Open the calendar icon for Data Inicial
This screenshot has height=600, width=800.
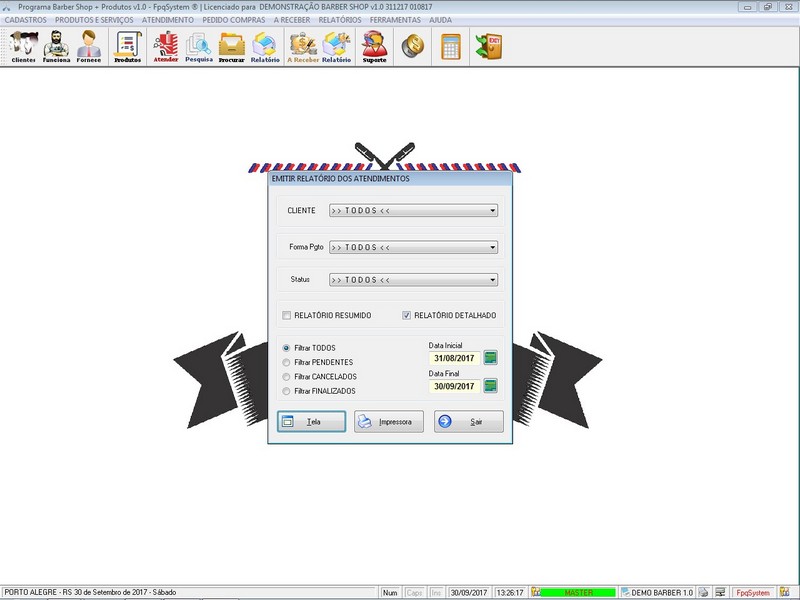tap(490, 358)
